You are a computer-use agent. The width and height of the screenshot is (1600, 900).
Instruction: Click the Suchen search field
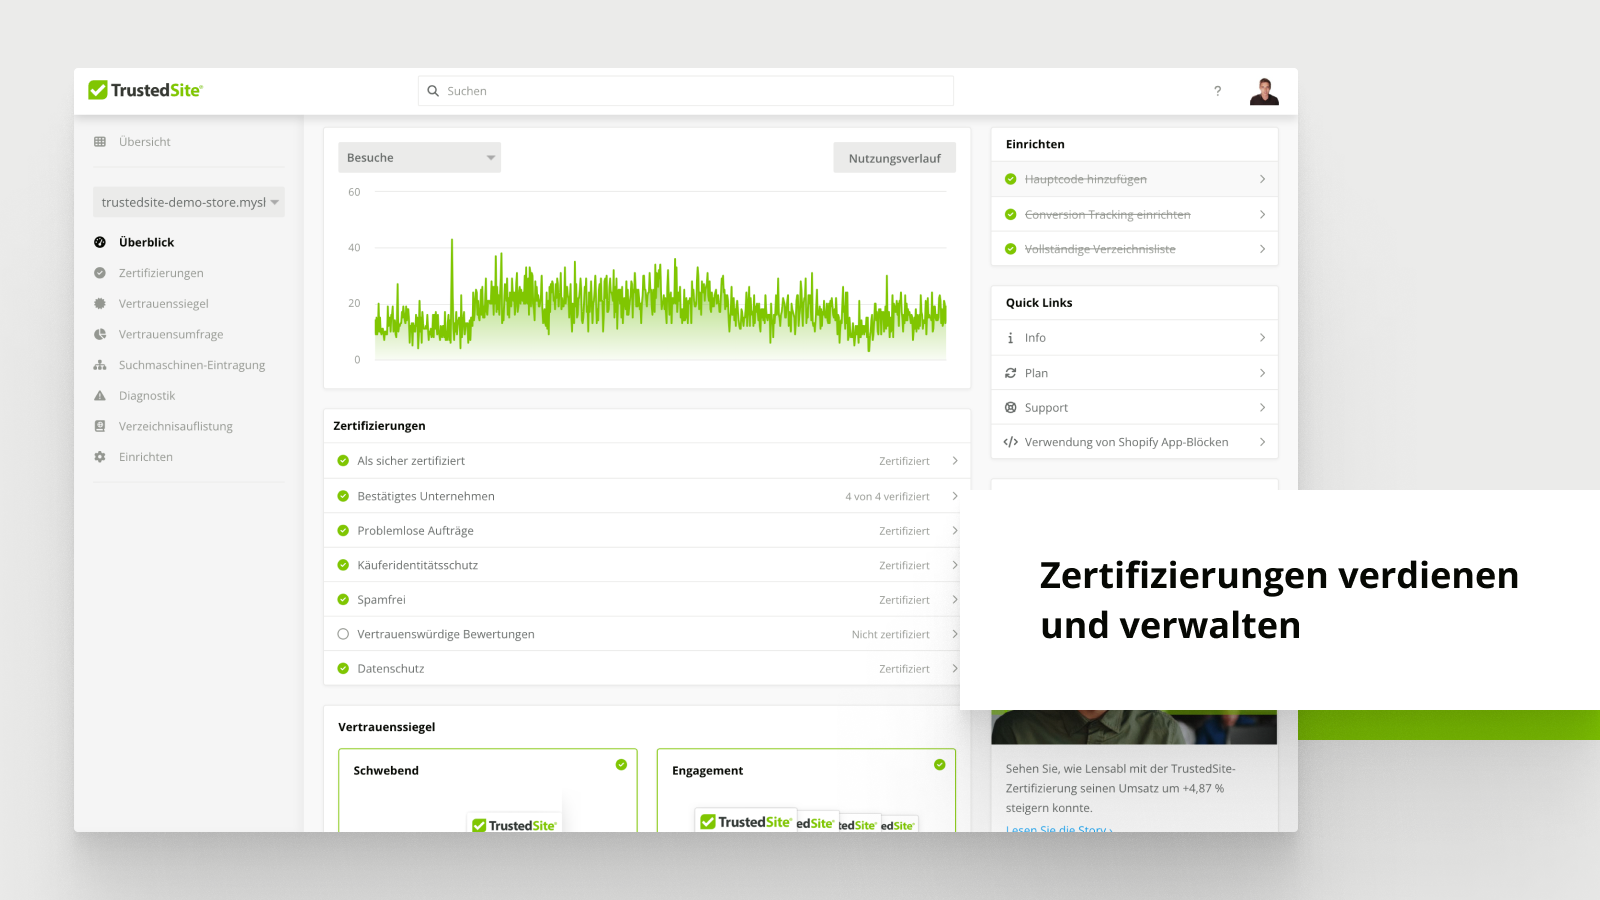(x=686, y=91)
